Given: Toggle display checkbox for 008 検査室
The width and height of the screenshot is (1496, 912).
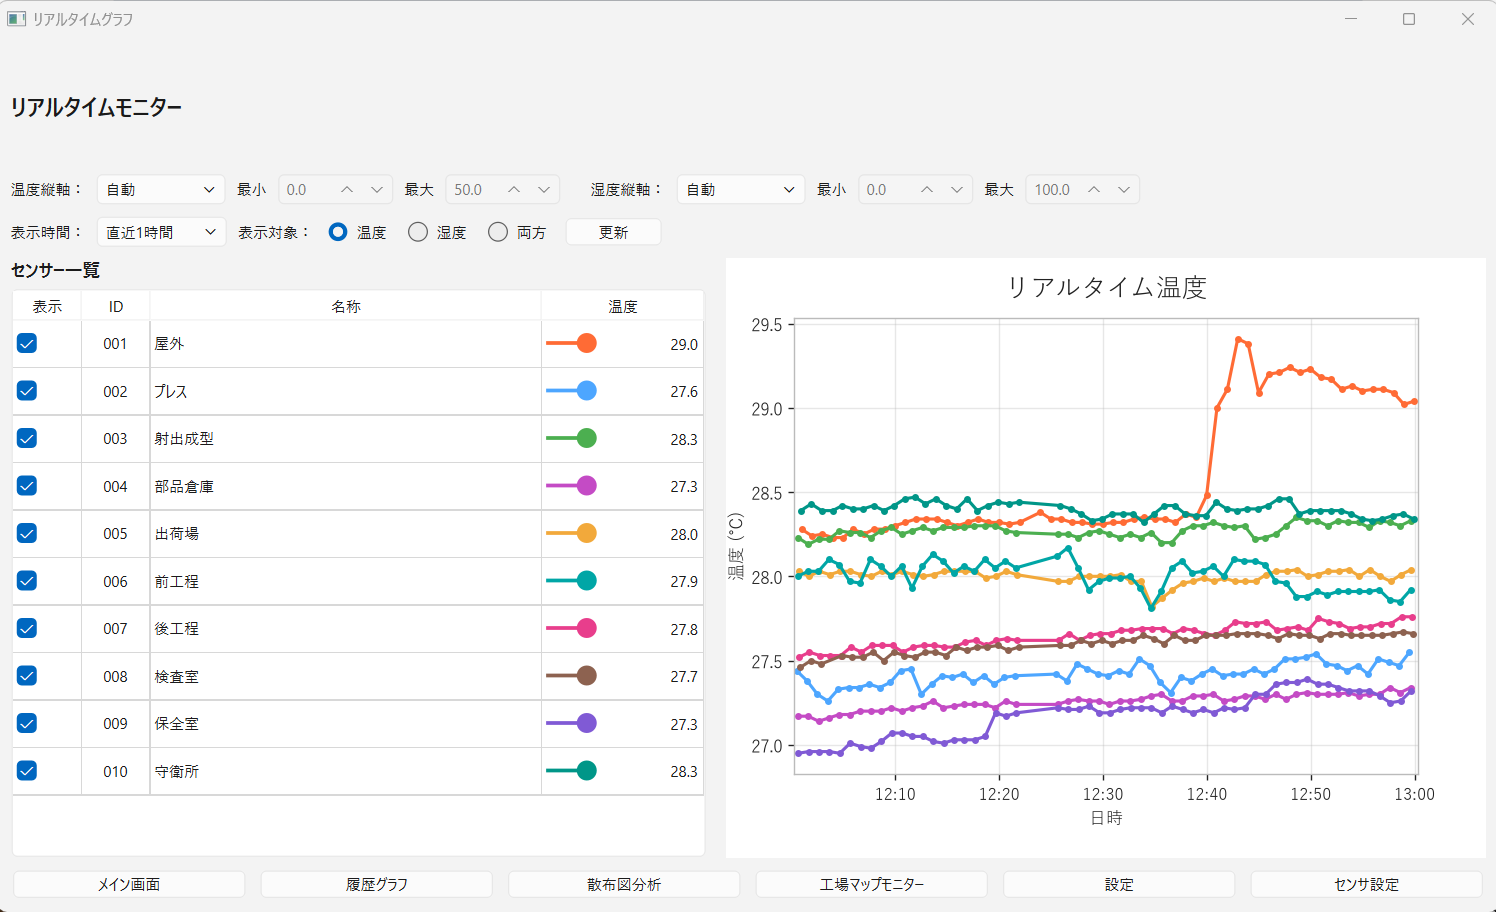Looking at the screenshot, I should 27,676.
